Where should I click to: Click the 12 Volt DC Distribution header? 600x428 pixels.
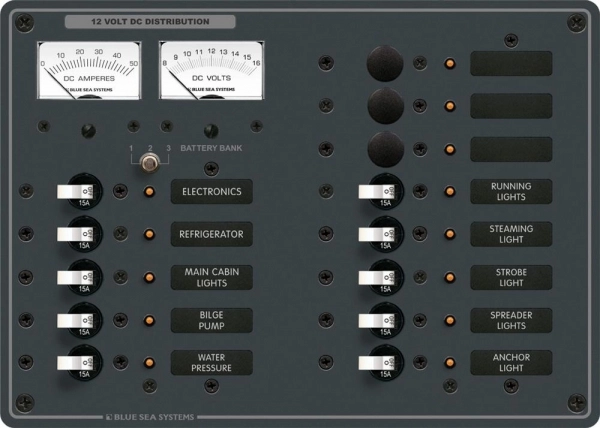point(150,21)
